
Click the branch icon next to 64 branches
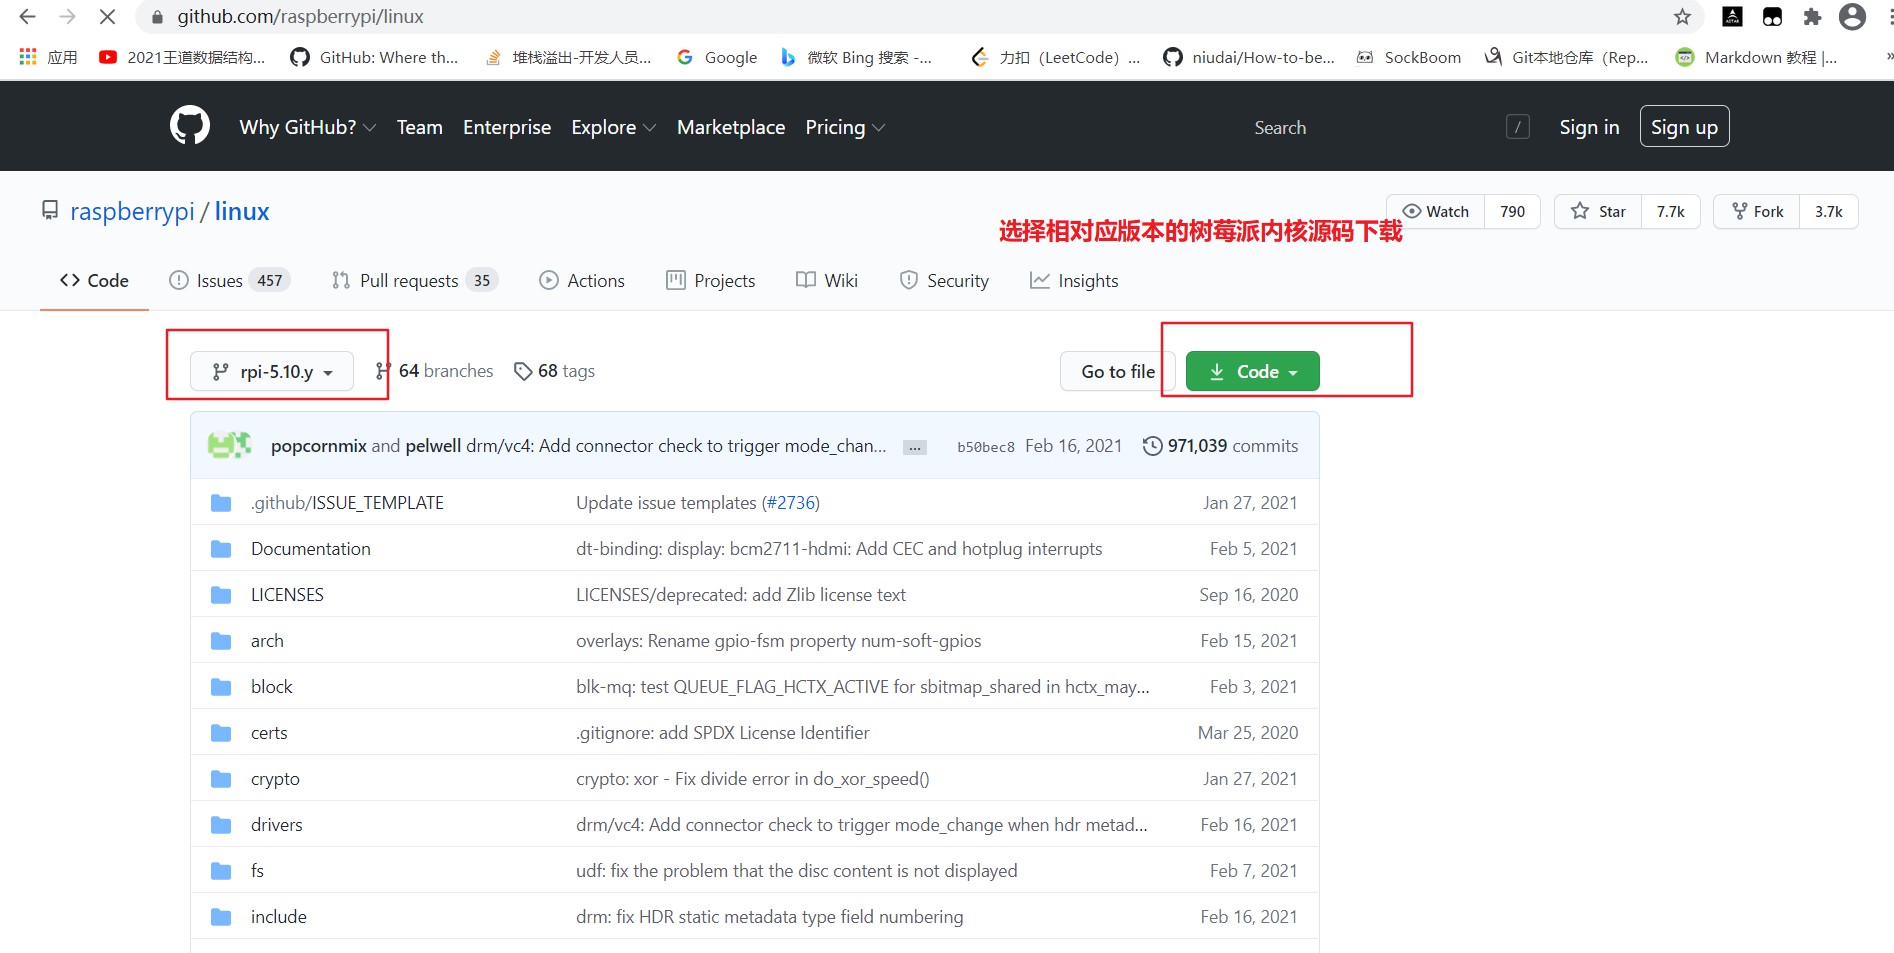[x=383, y=371]
